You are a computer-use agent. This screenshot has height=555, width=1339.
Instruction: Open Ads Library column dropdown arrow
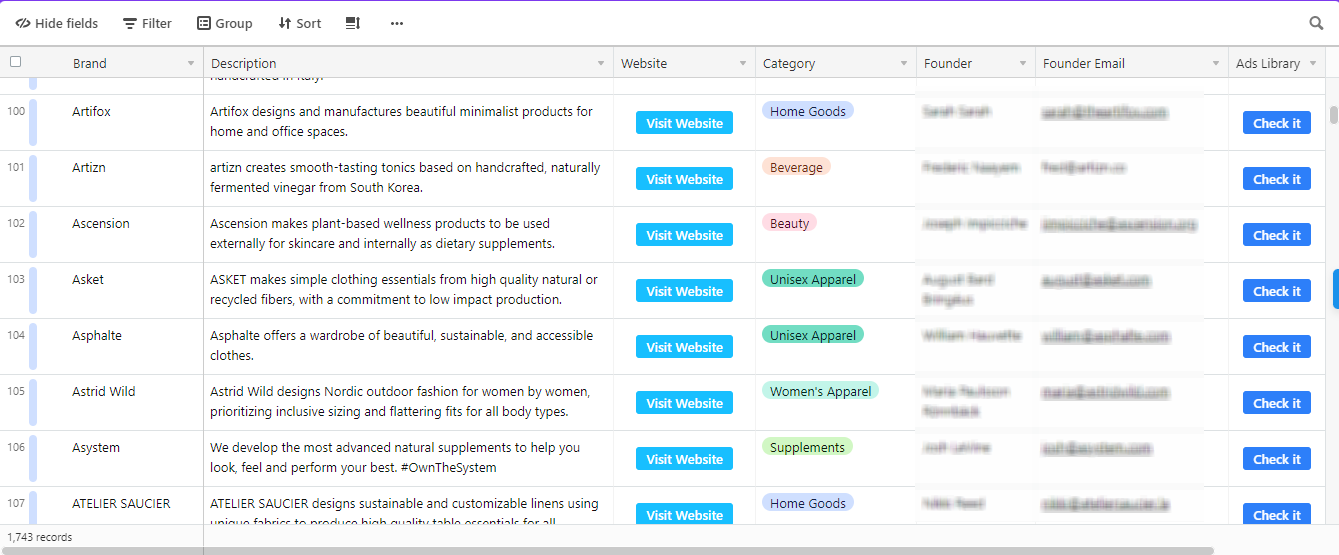[1311, 63]
